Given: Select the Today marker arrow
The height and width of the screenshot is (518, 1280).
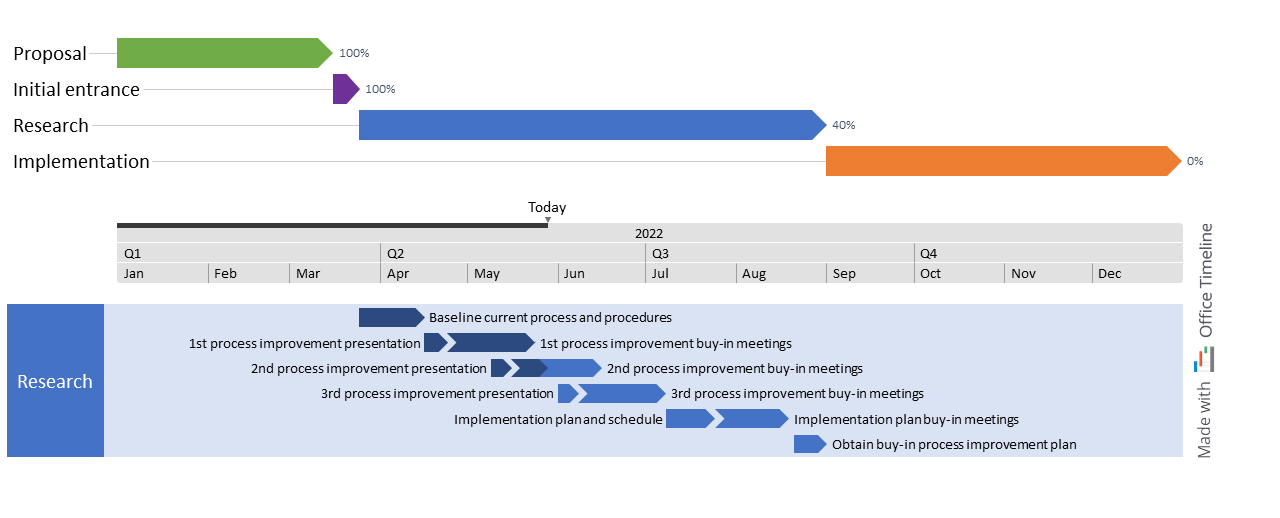Looking at the screenshot, I should tap(547, 220).
